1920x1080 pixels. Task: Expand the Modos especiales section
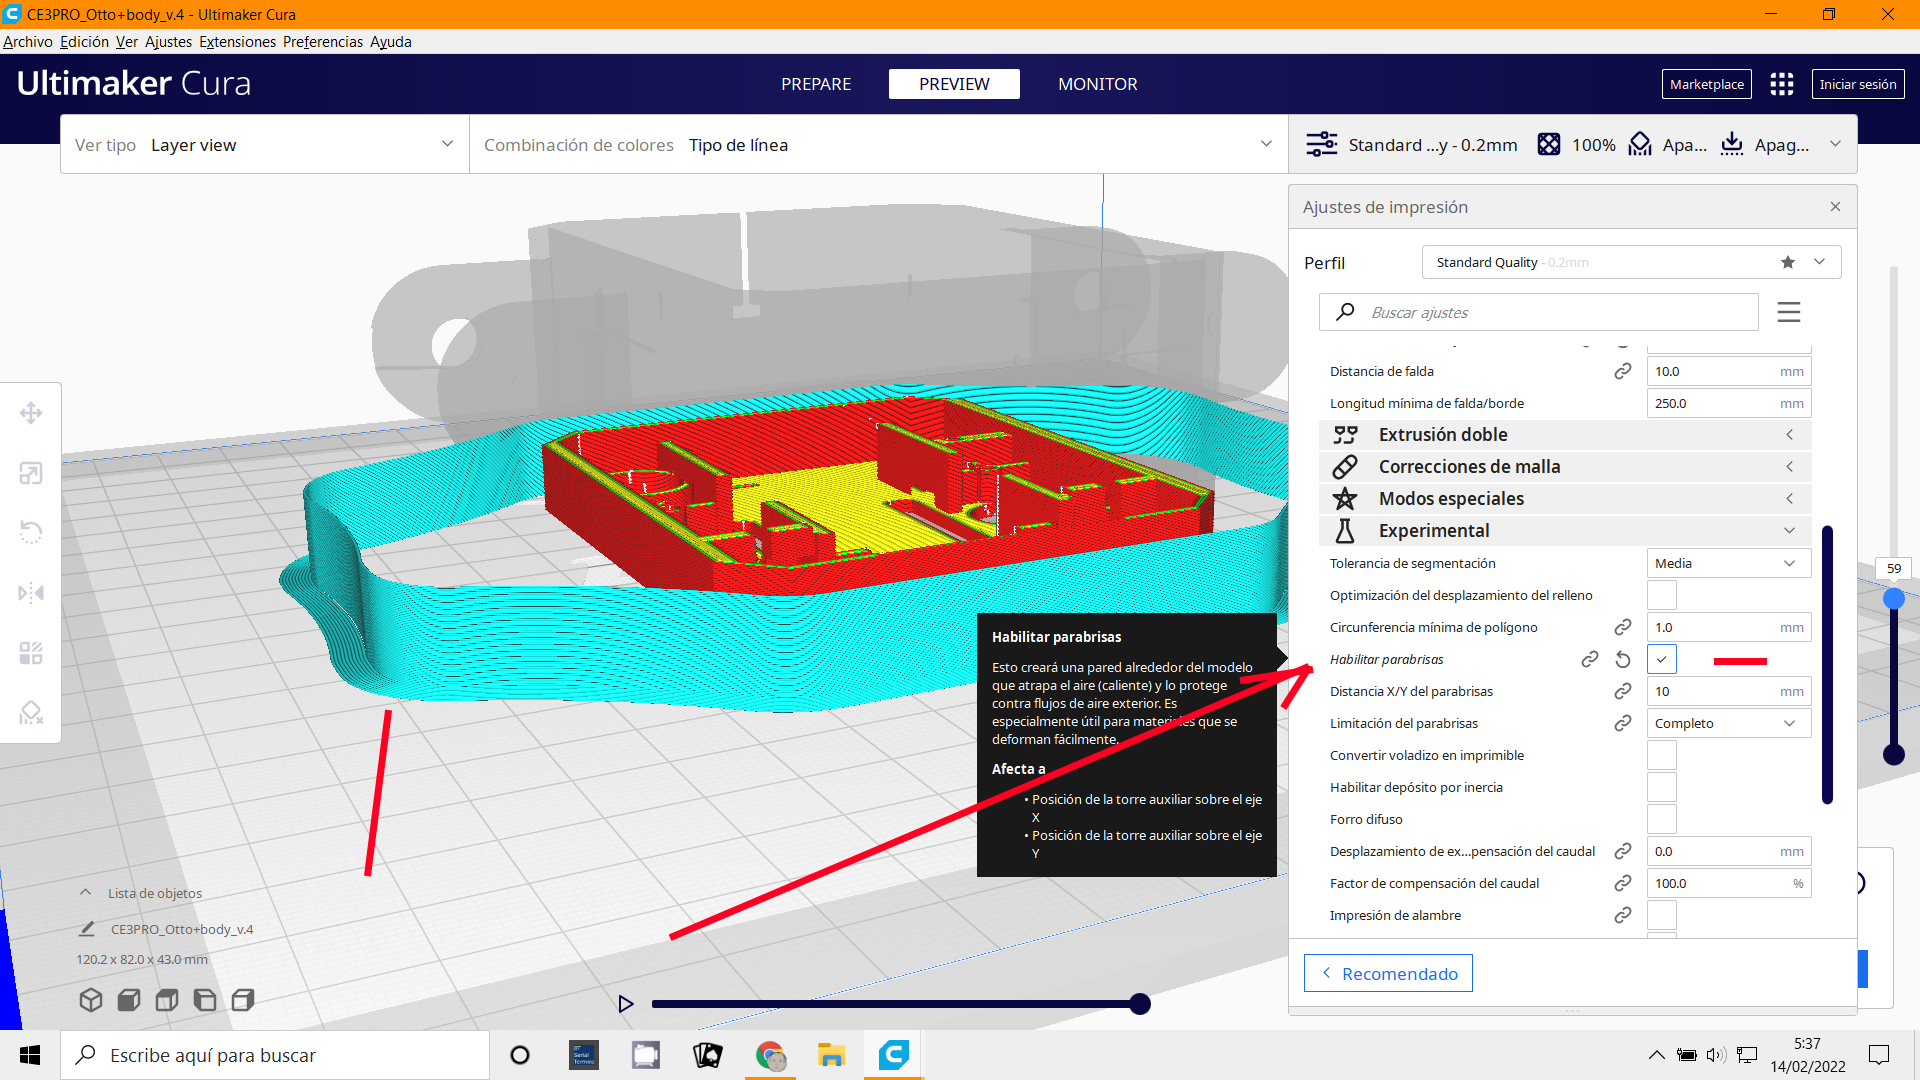point(1565,498)
